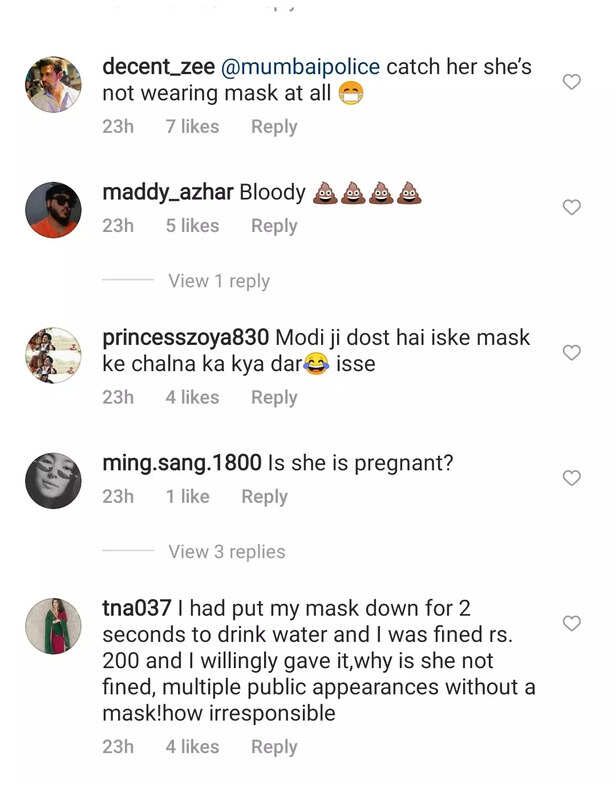Heart princesszoya830's comment

(572, 353)
